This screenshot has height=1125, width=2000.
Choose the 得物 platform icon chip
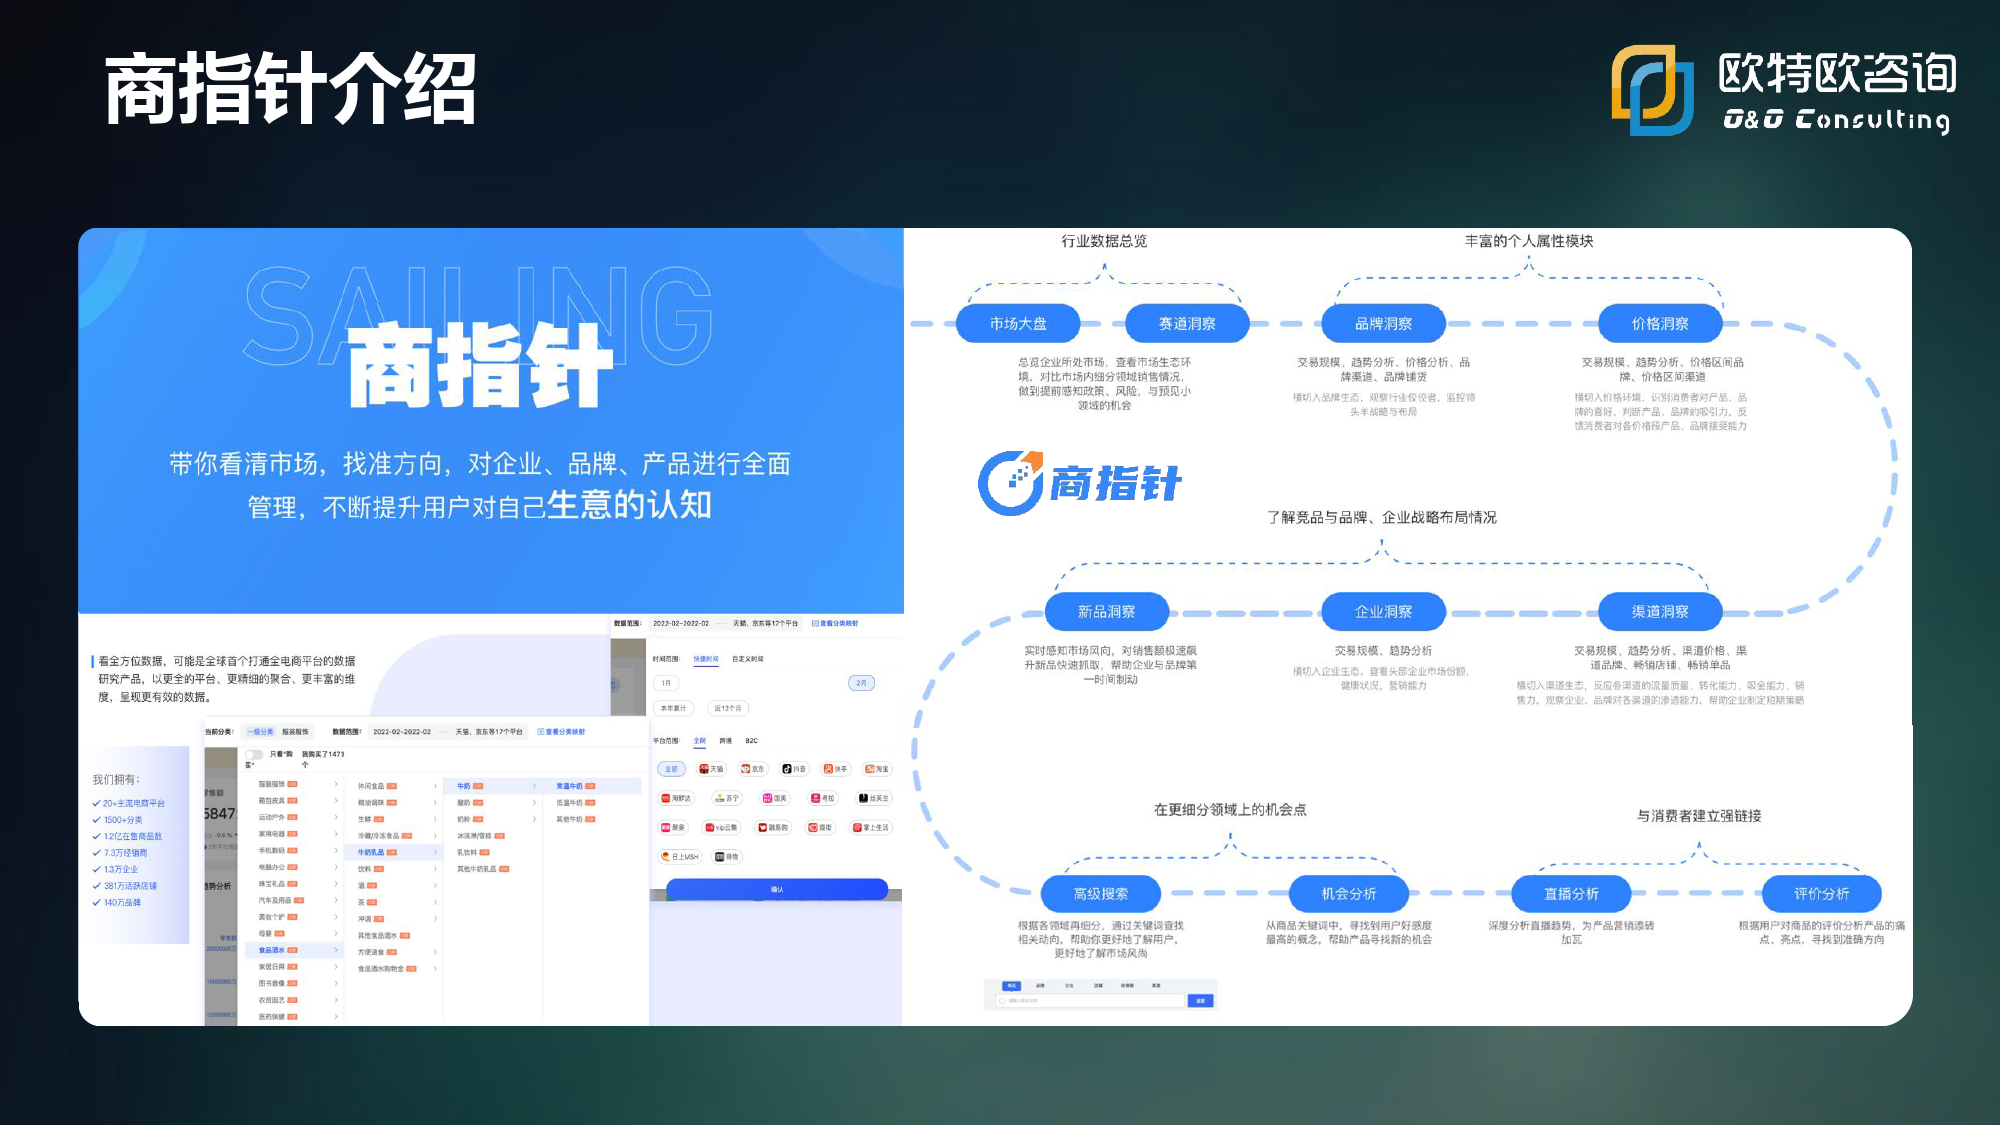point(727,857)
